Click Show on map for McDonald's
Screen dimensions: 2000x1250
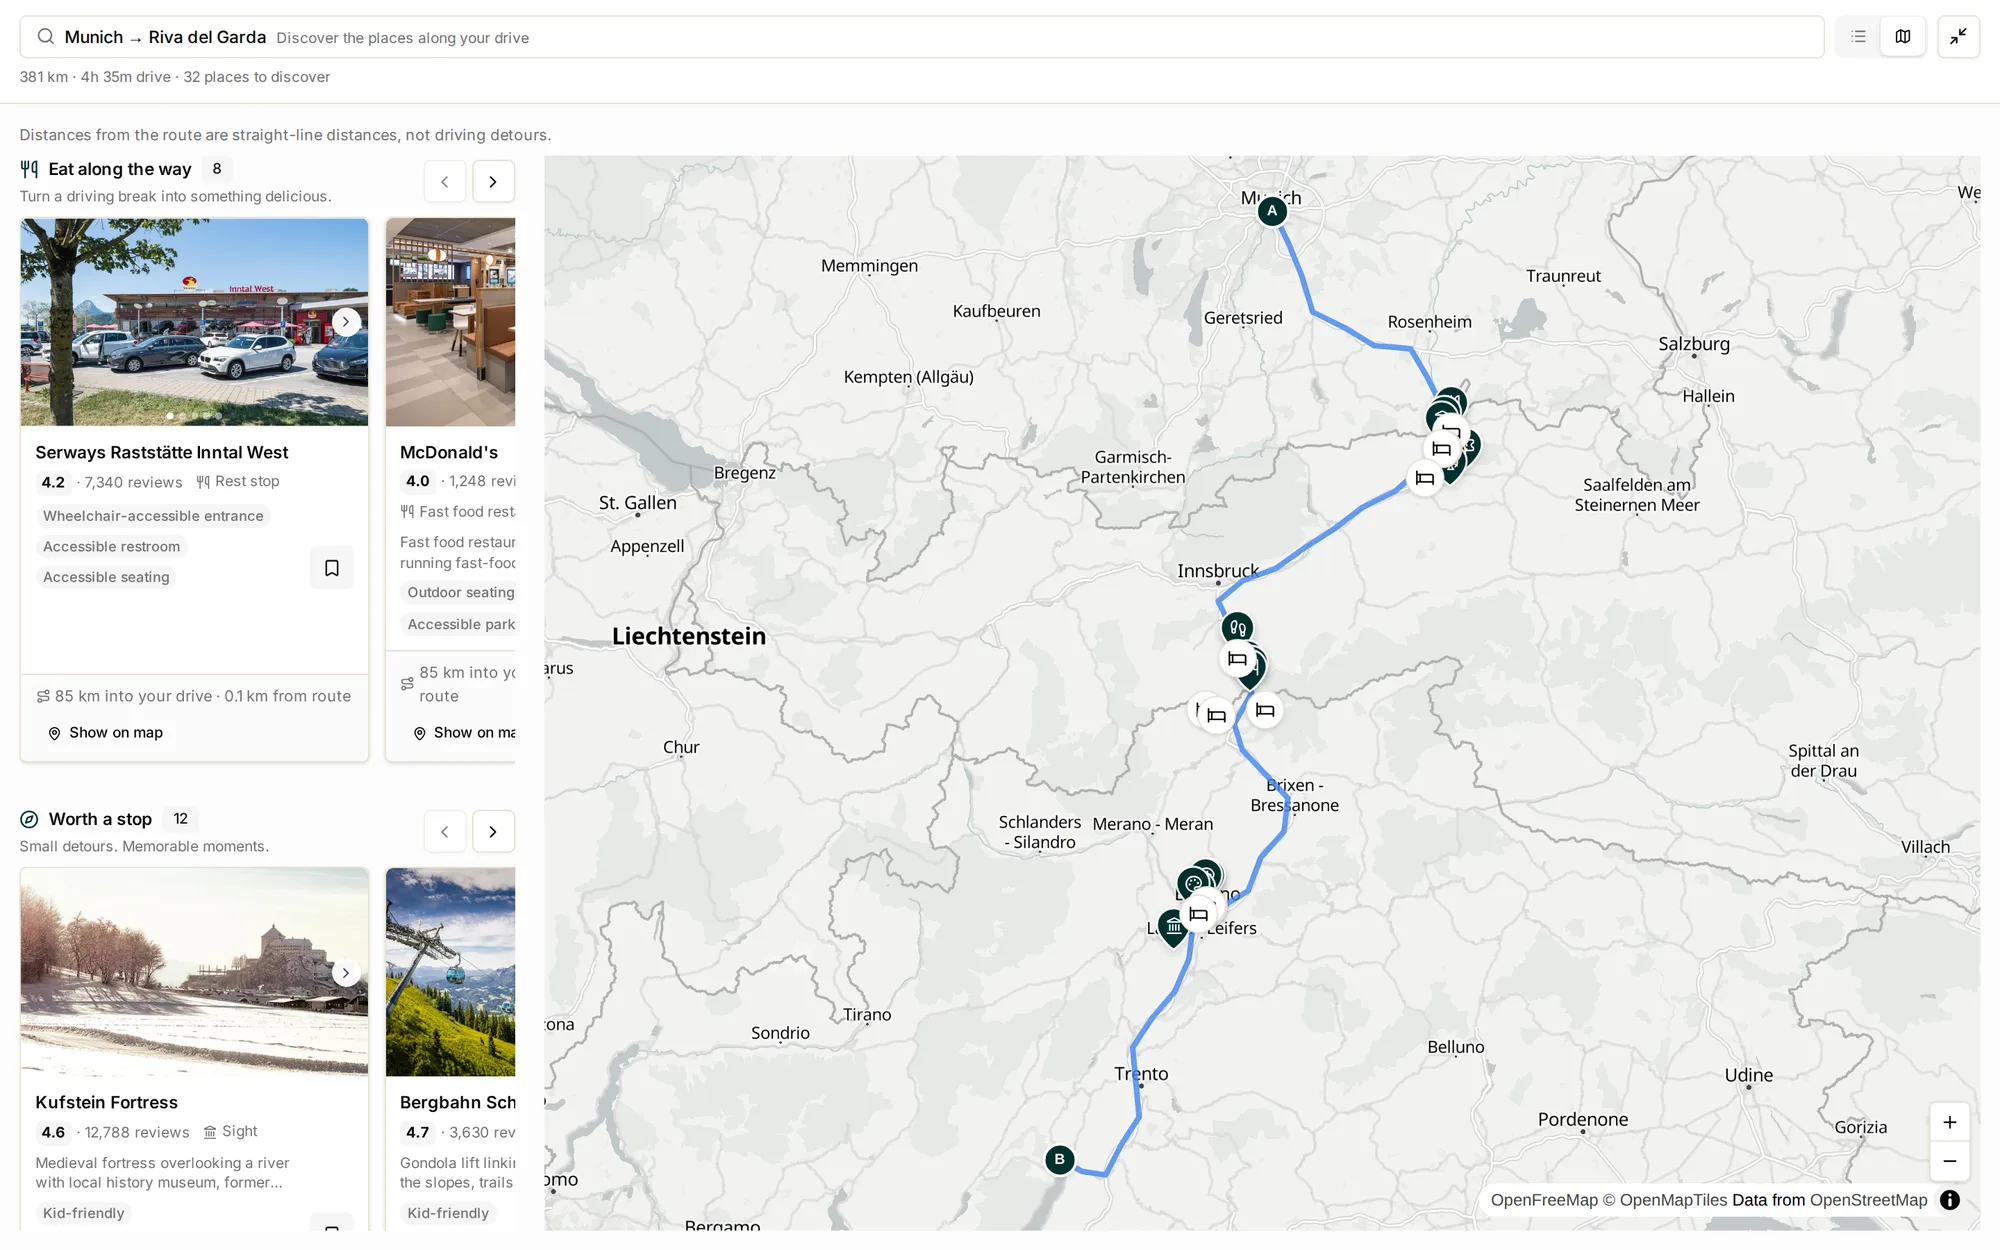click(465, 733)
